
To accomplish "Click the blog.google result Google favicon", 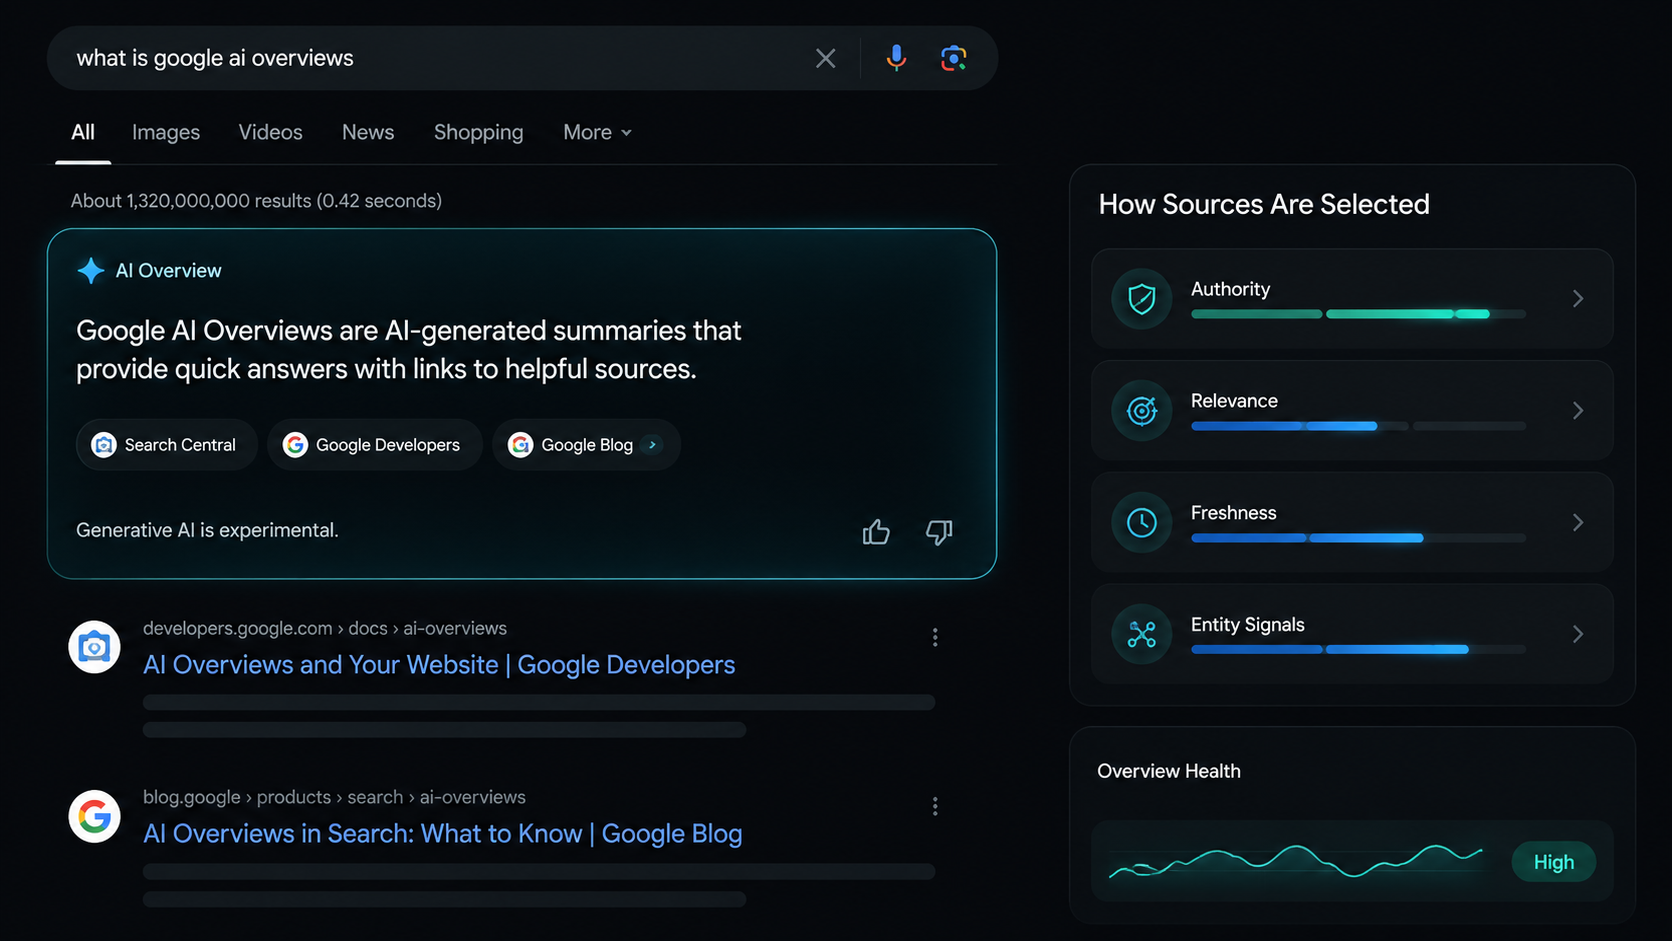I will pos(94,816).
